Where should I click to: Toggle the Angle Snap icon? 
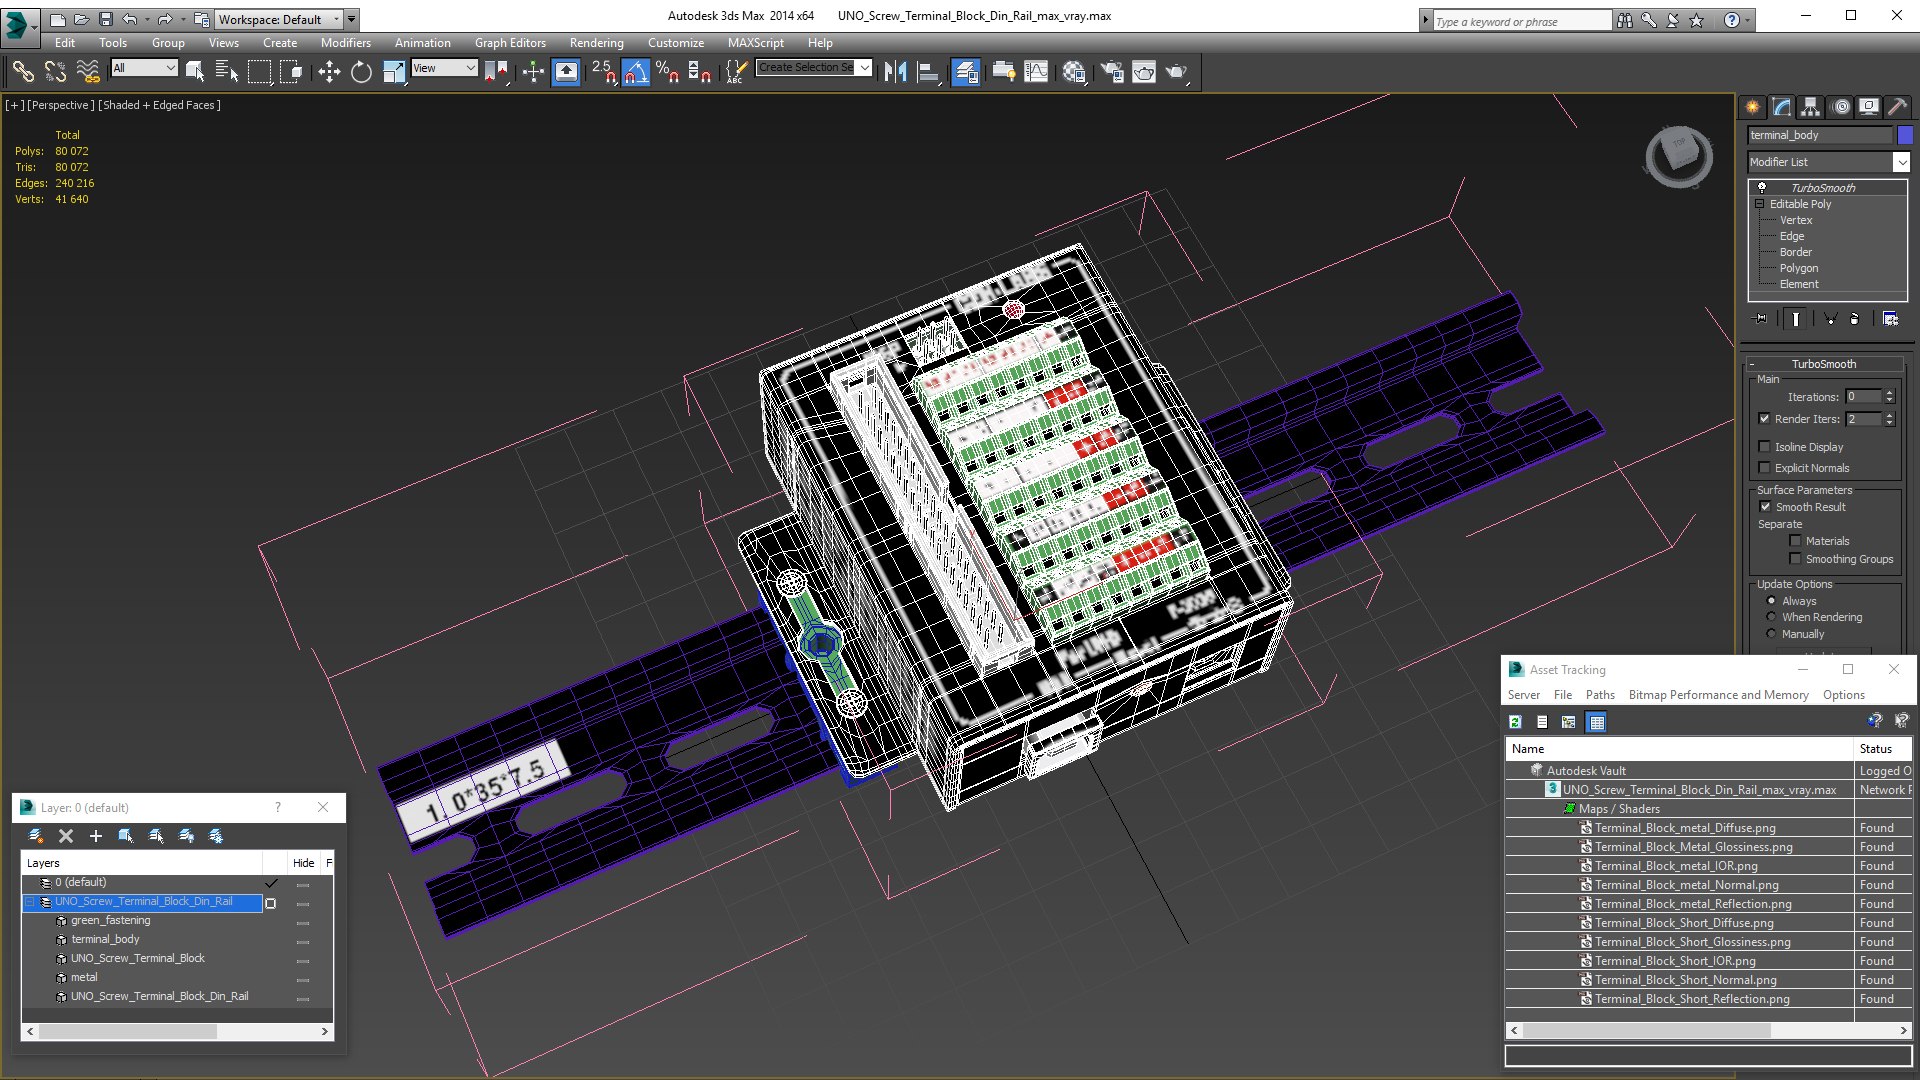(x=635, y=71)
